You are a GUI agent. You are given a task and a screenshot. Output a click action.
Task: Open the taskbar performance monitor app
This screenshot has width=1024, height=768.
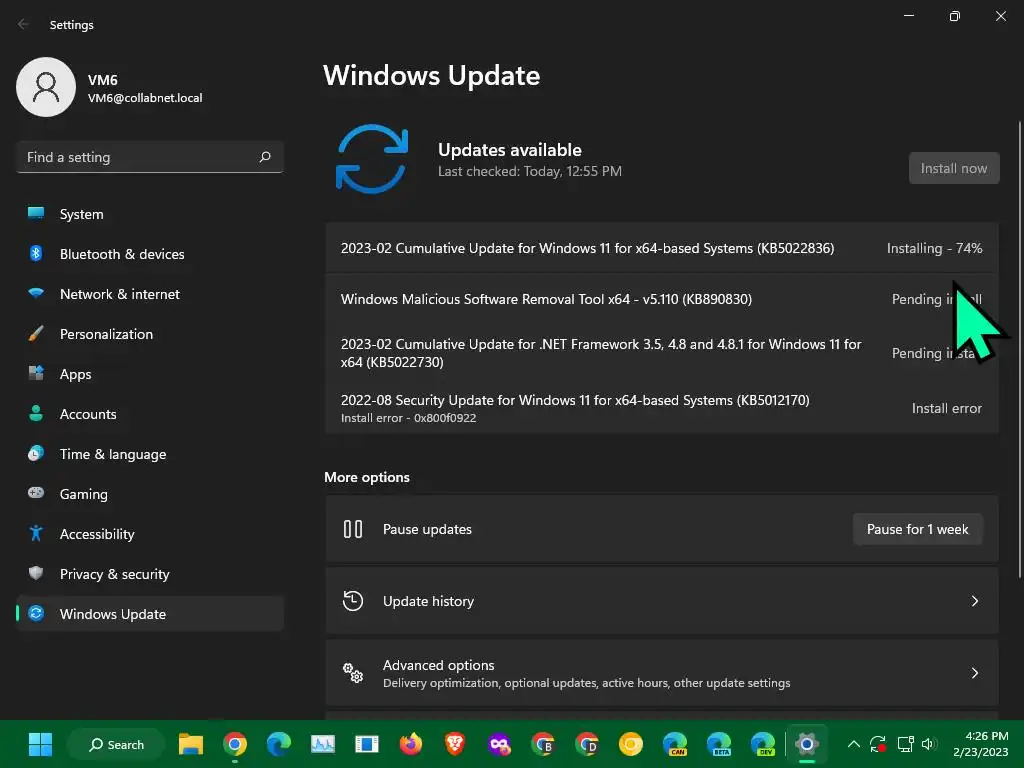(x=323, y=744)
